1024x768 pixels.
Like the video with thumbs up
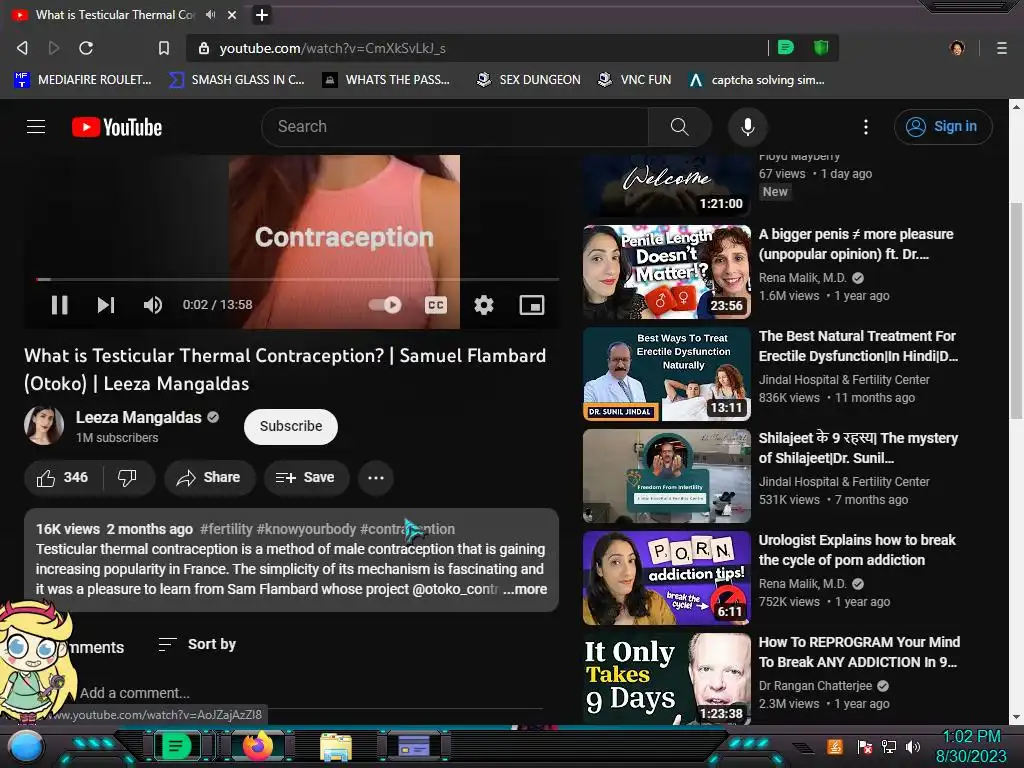click(x=63, y=478)
